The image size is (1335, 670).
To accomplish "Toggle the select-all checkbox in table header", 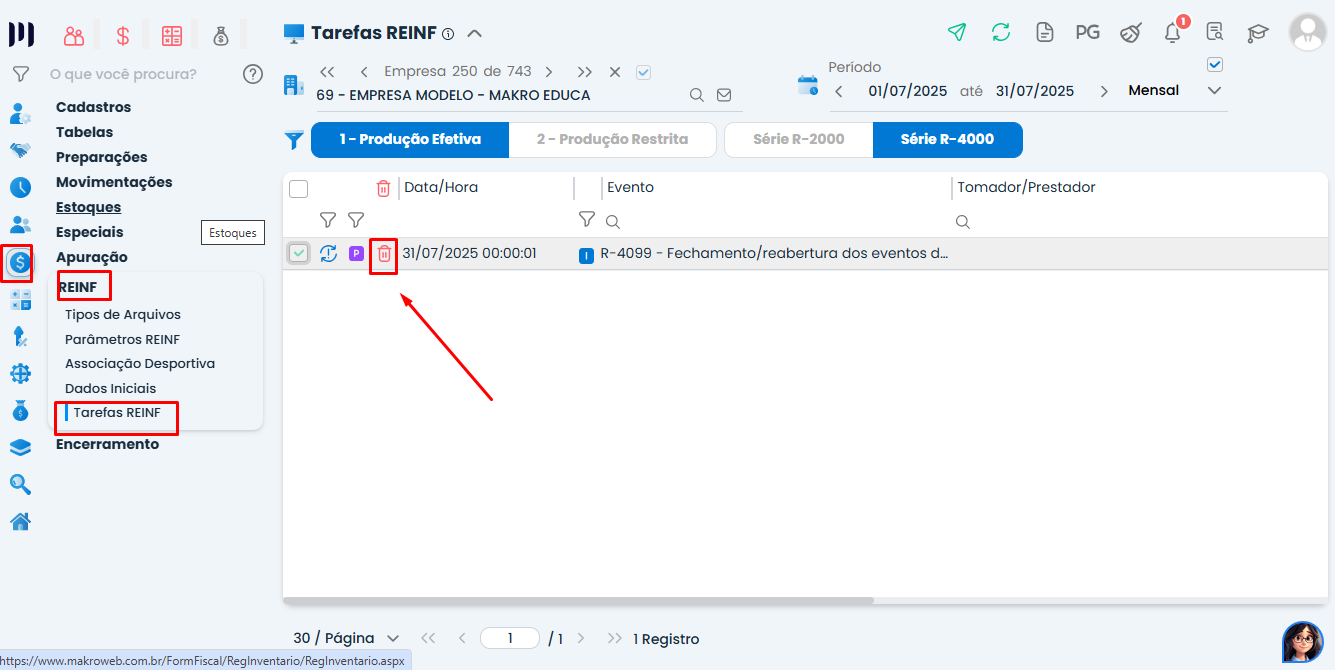I will pos(299,188).
